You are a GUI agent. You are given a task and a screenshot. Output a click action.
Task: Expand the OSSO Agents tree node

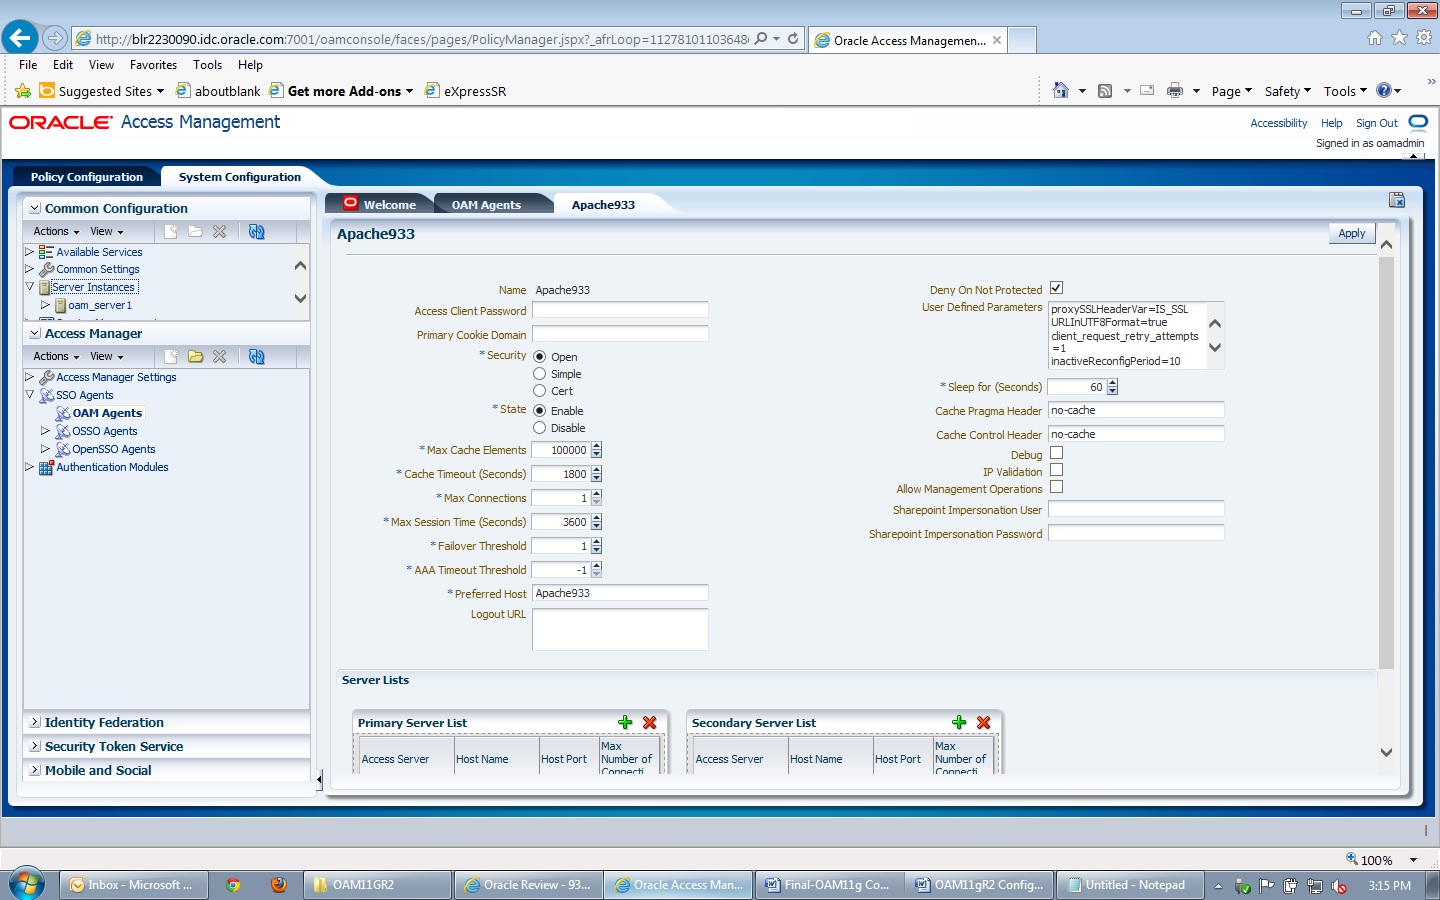pos(45,431)
